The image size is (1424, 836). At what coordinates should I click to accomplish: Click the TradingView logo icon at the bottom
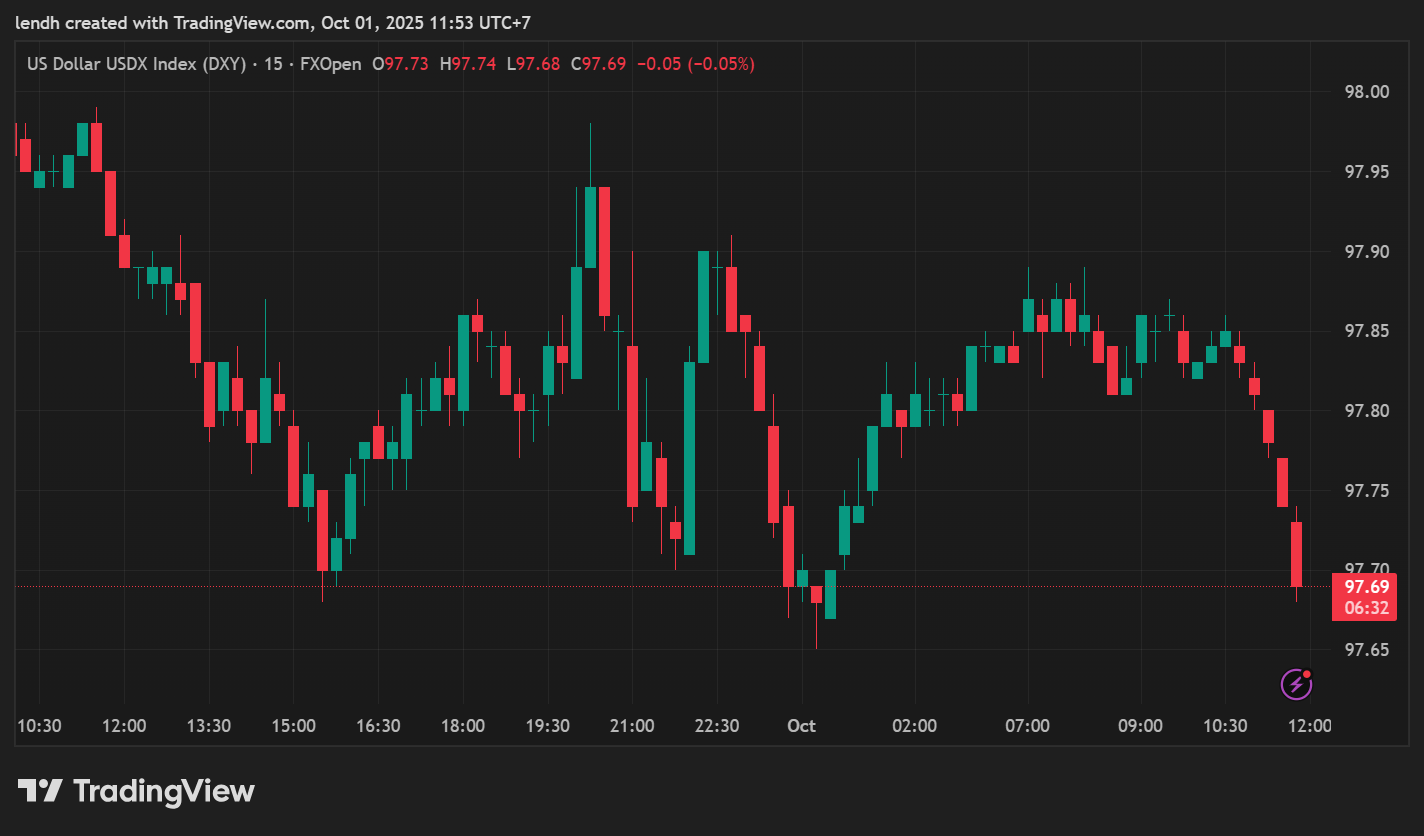(x=42, y=791)
